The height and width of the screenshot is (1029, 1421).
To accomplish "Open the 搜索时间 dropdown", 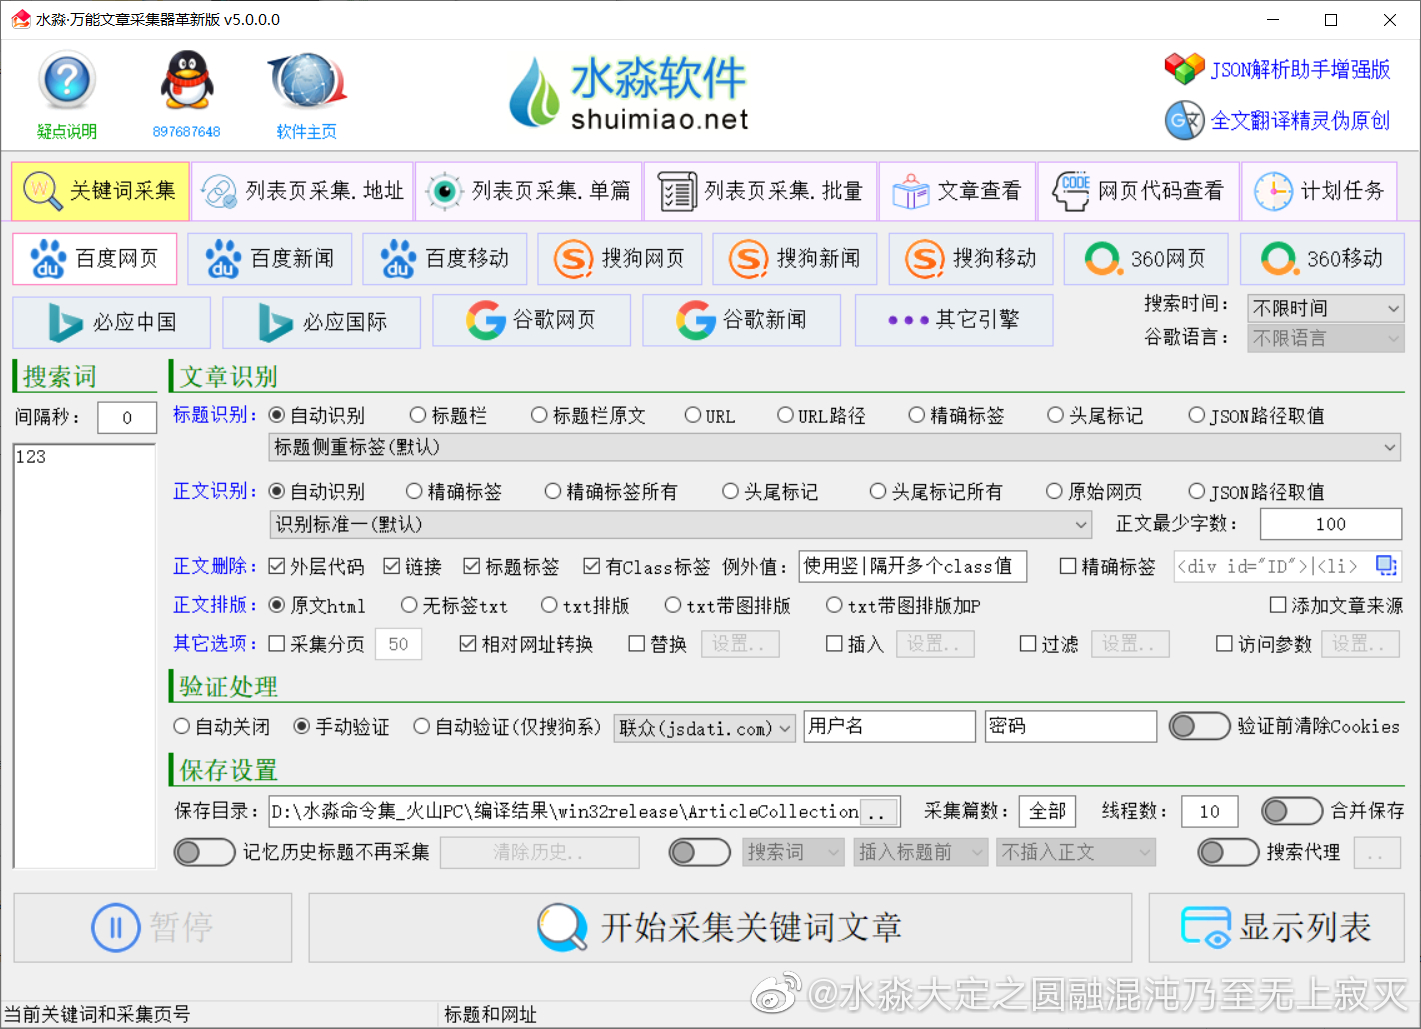I will point(1325,308).
